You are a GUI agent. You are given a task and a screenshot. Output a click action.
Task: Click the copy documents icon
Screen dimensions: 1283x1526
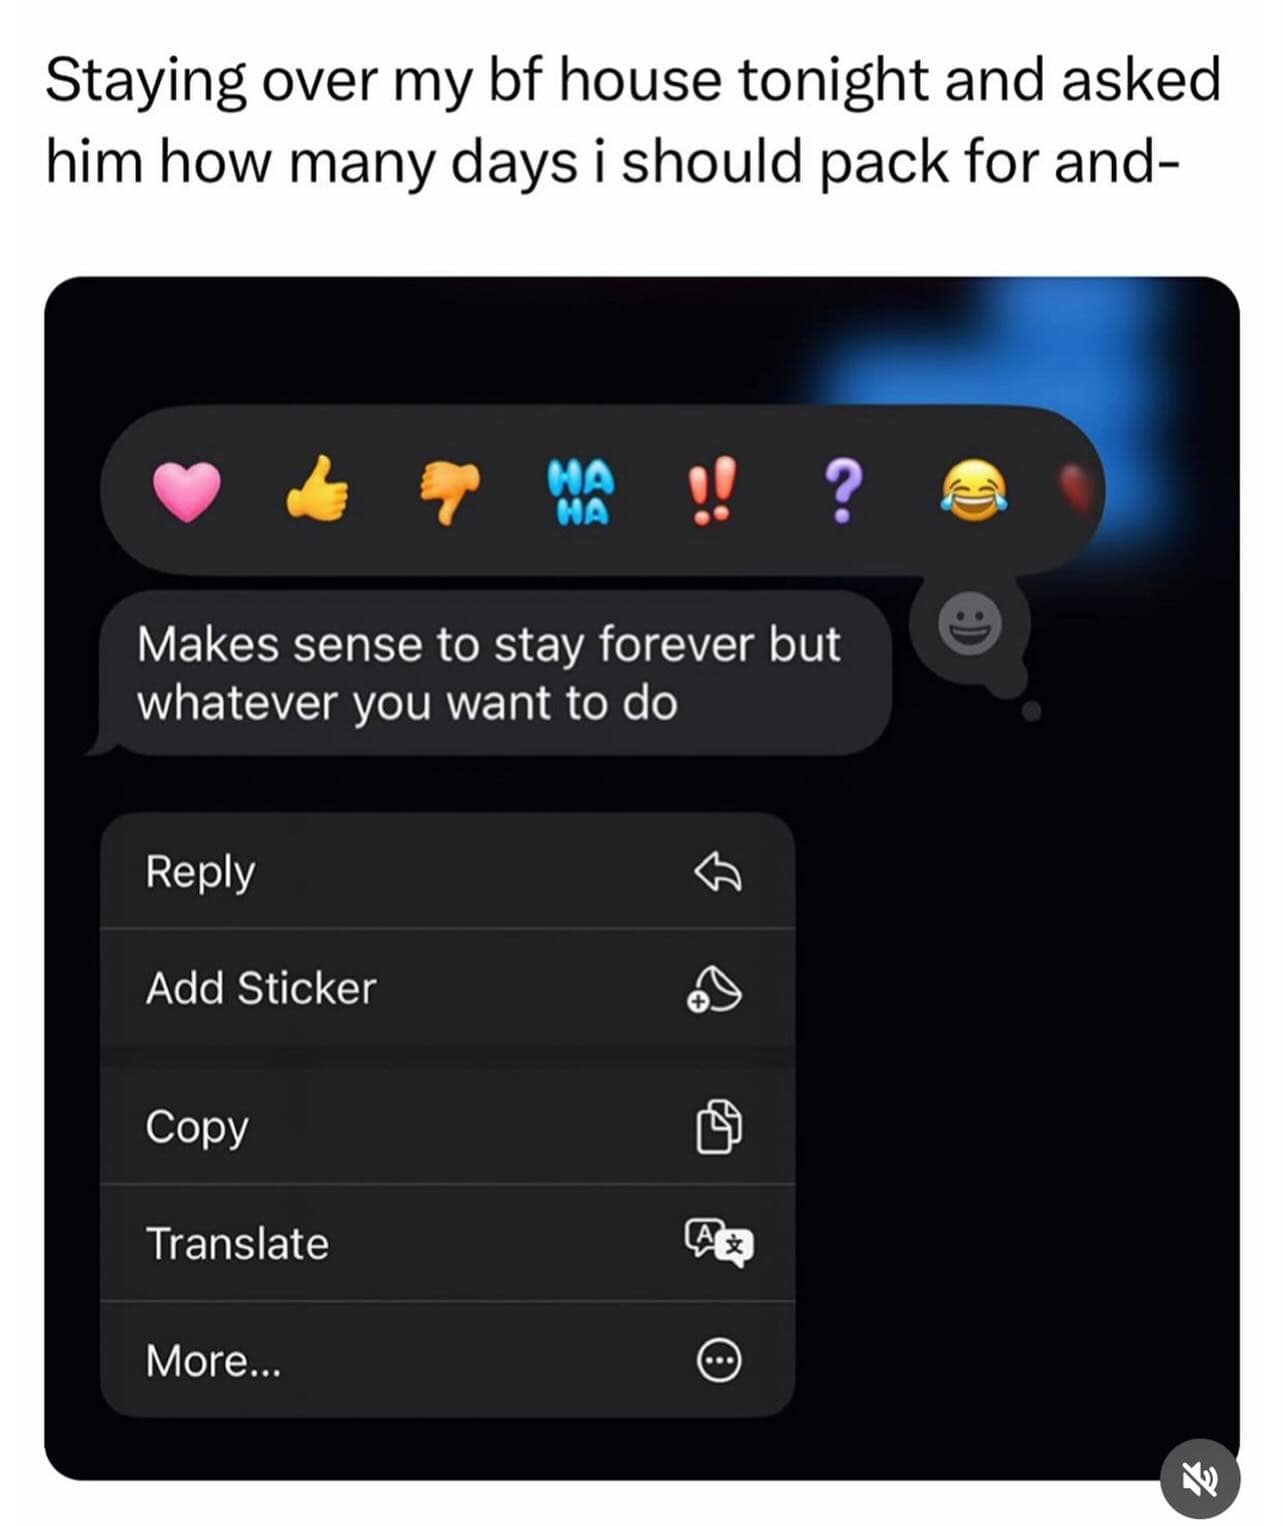[718, 1126]
